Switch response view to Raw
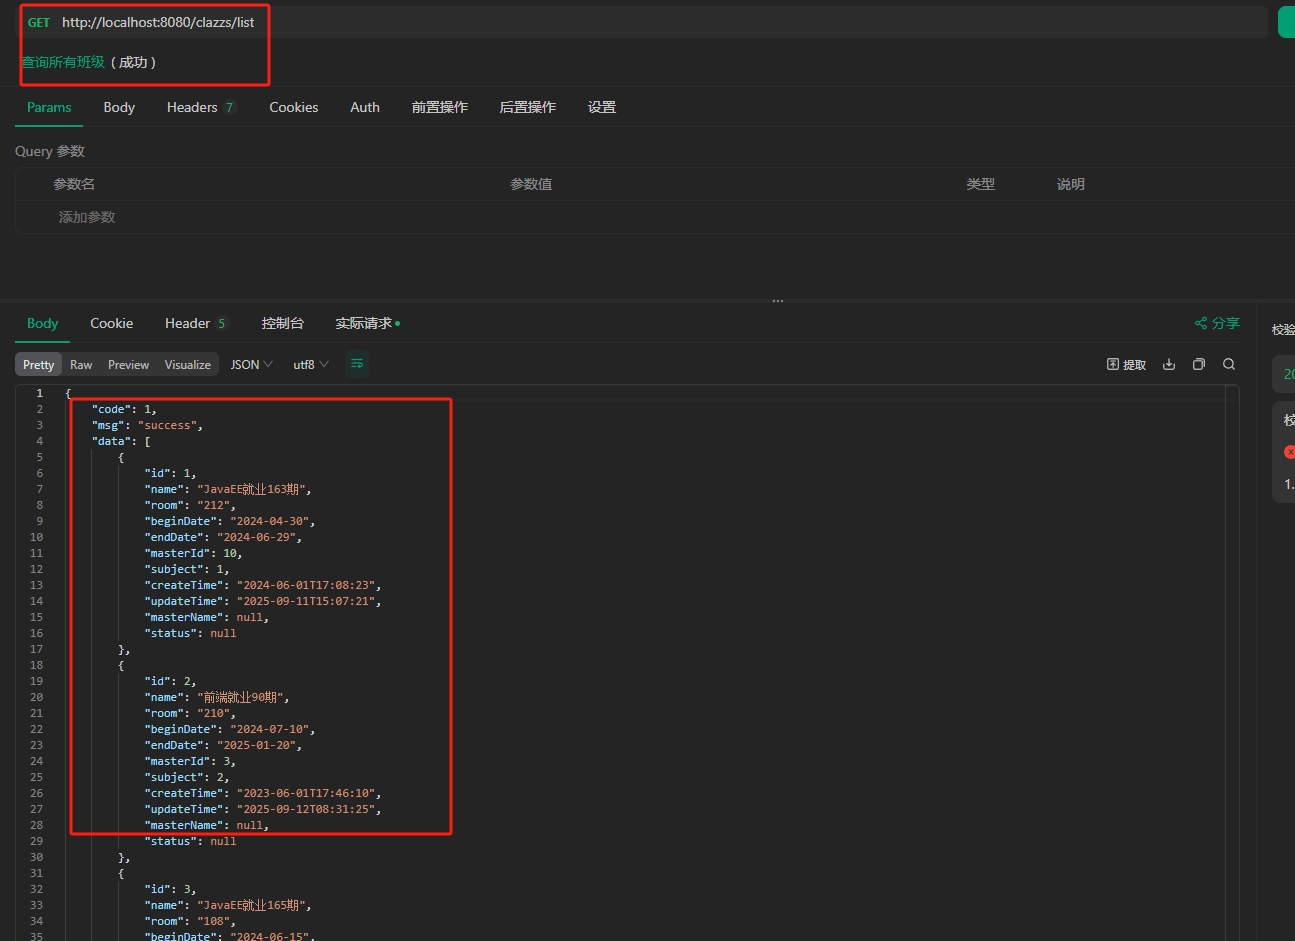Screen dimensions: 1295x941 coord(81,364)
